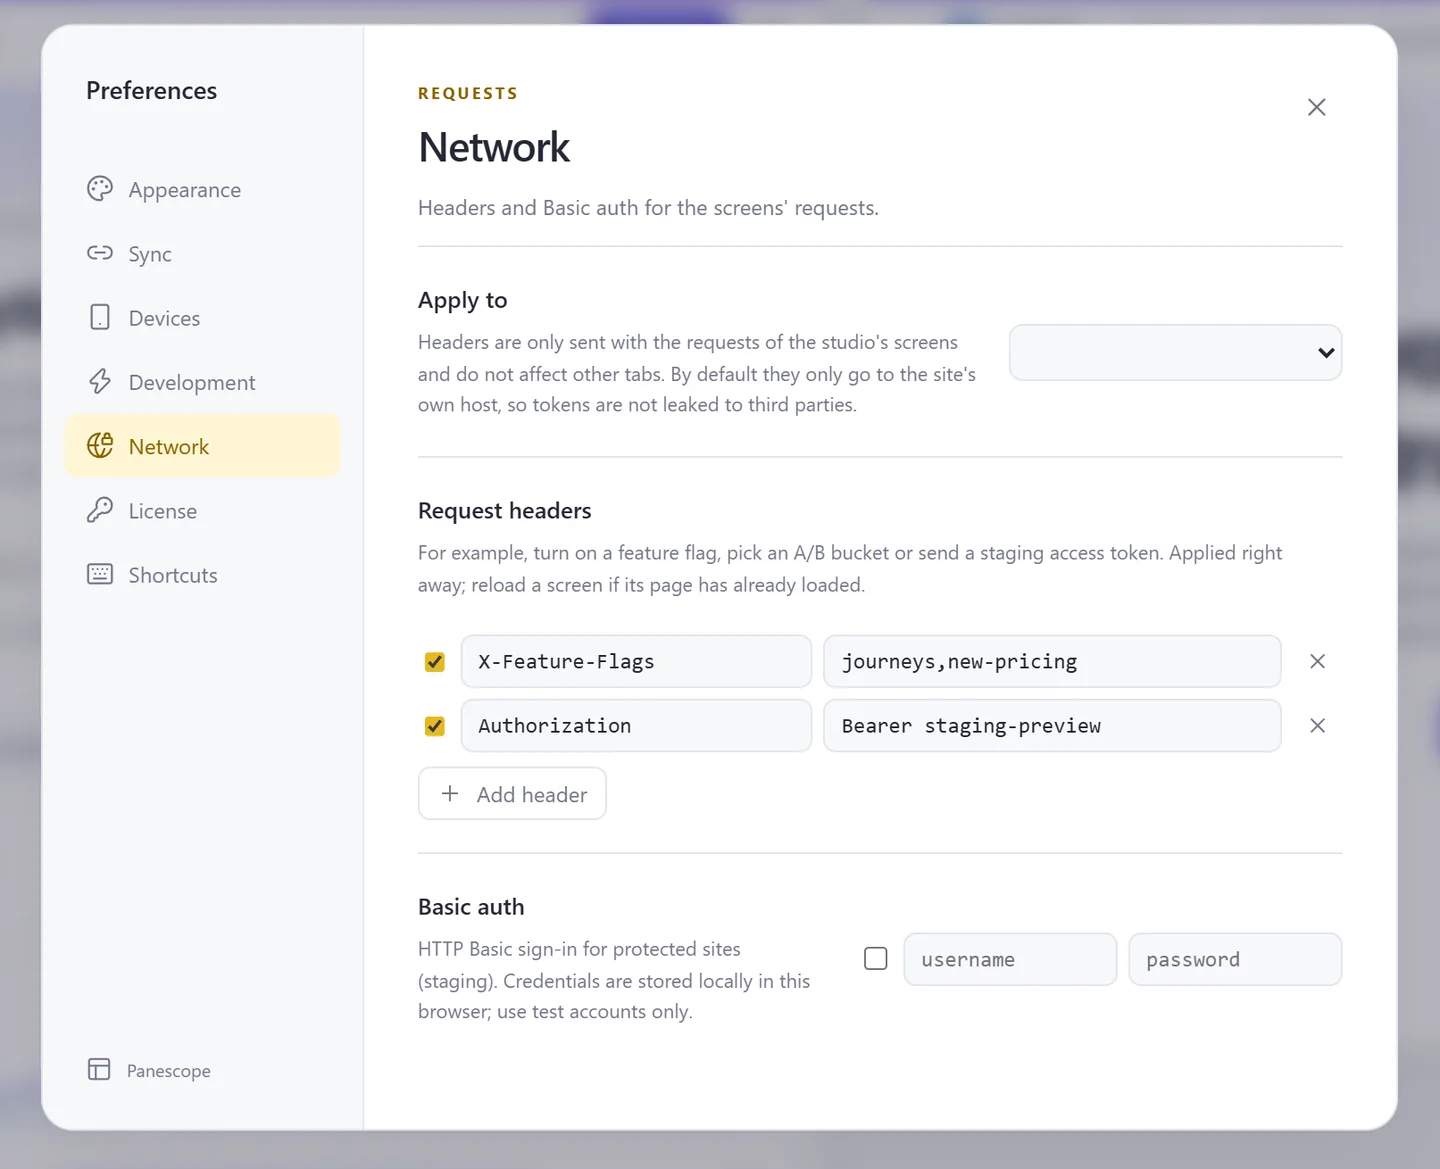Edit the Authorization header name field
Screen dimensions: 1440x1169
(636, 725)
